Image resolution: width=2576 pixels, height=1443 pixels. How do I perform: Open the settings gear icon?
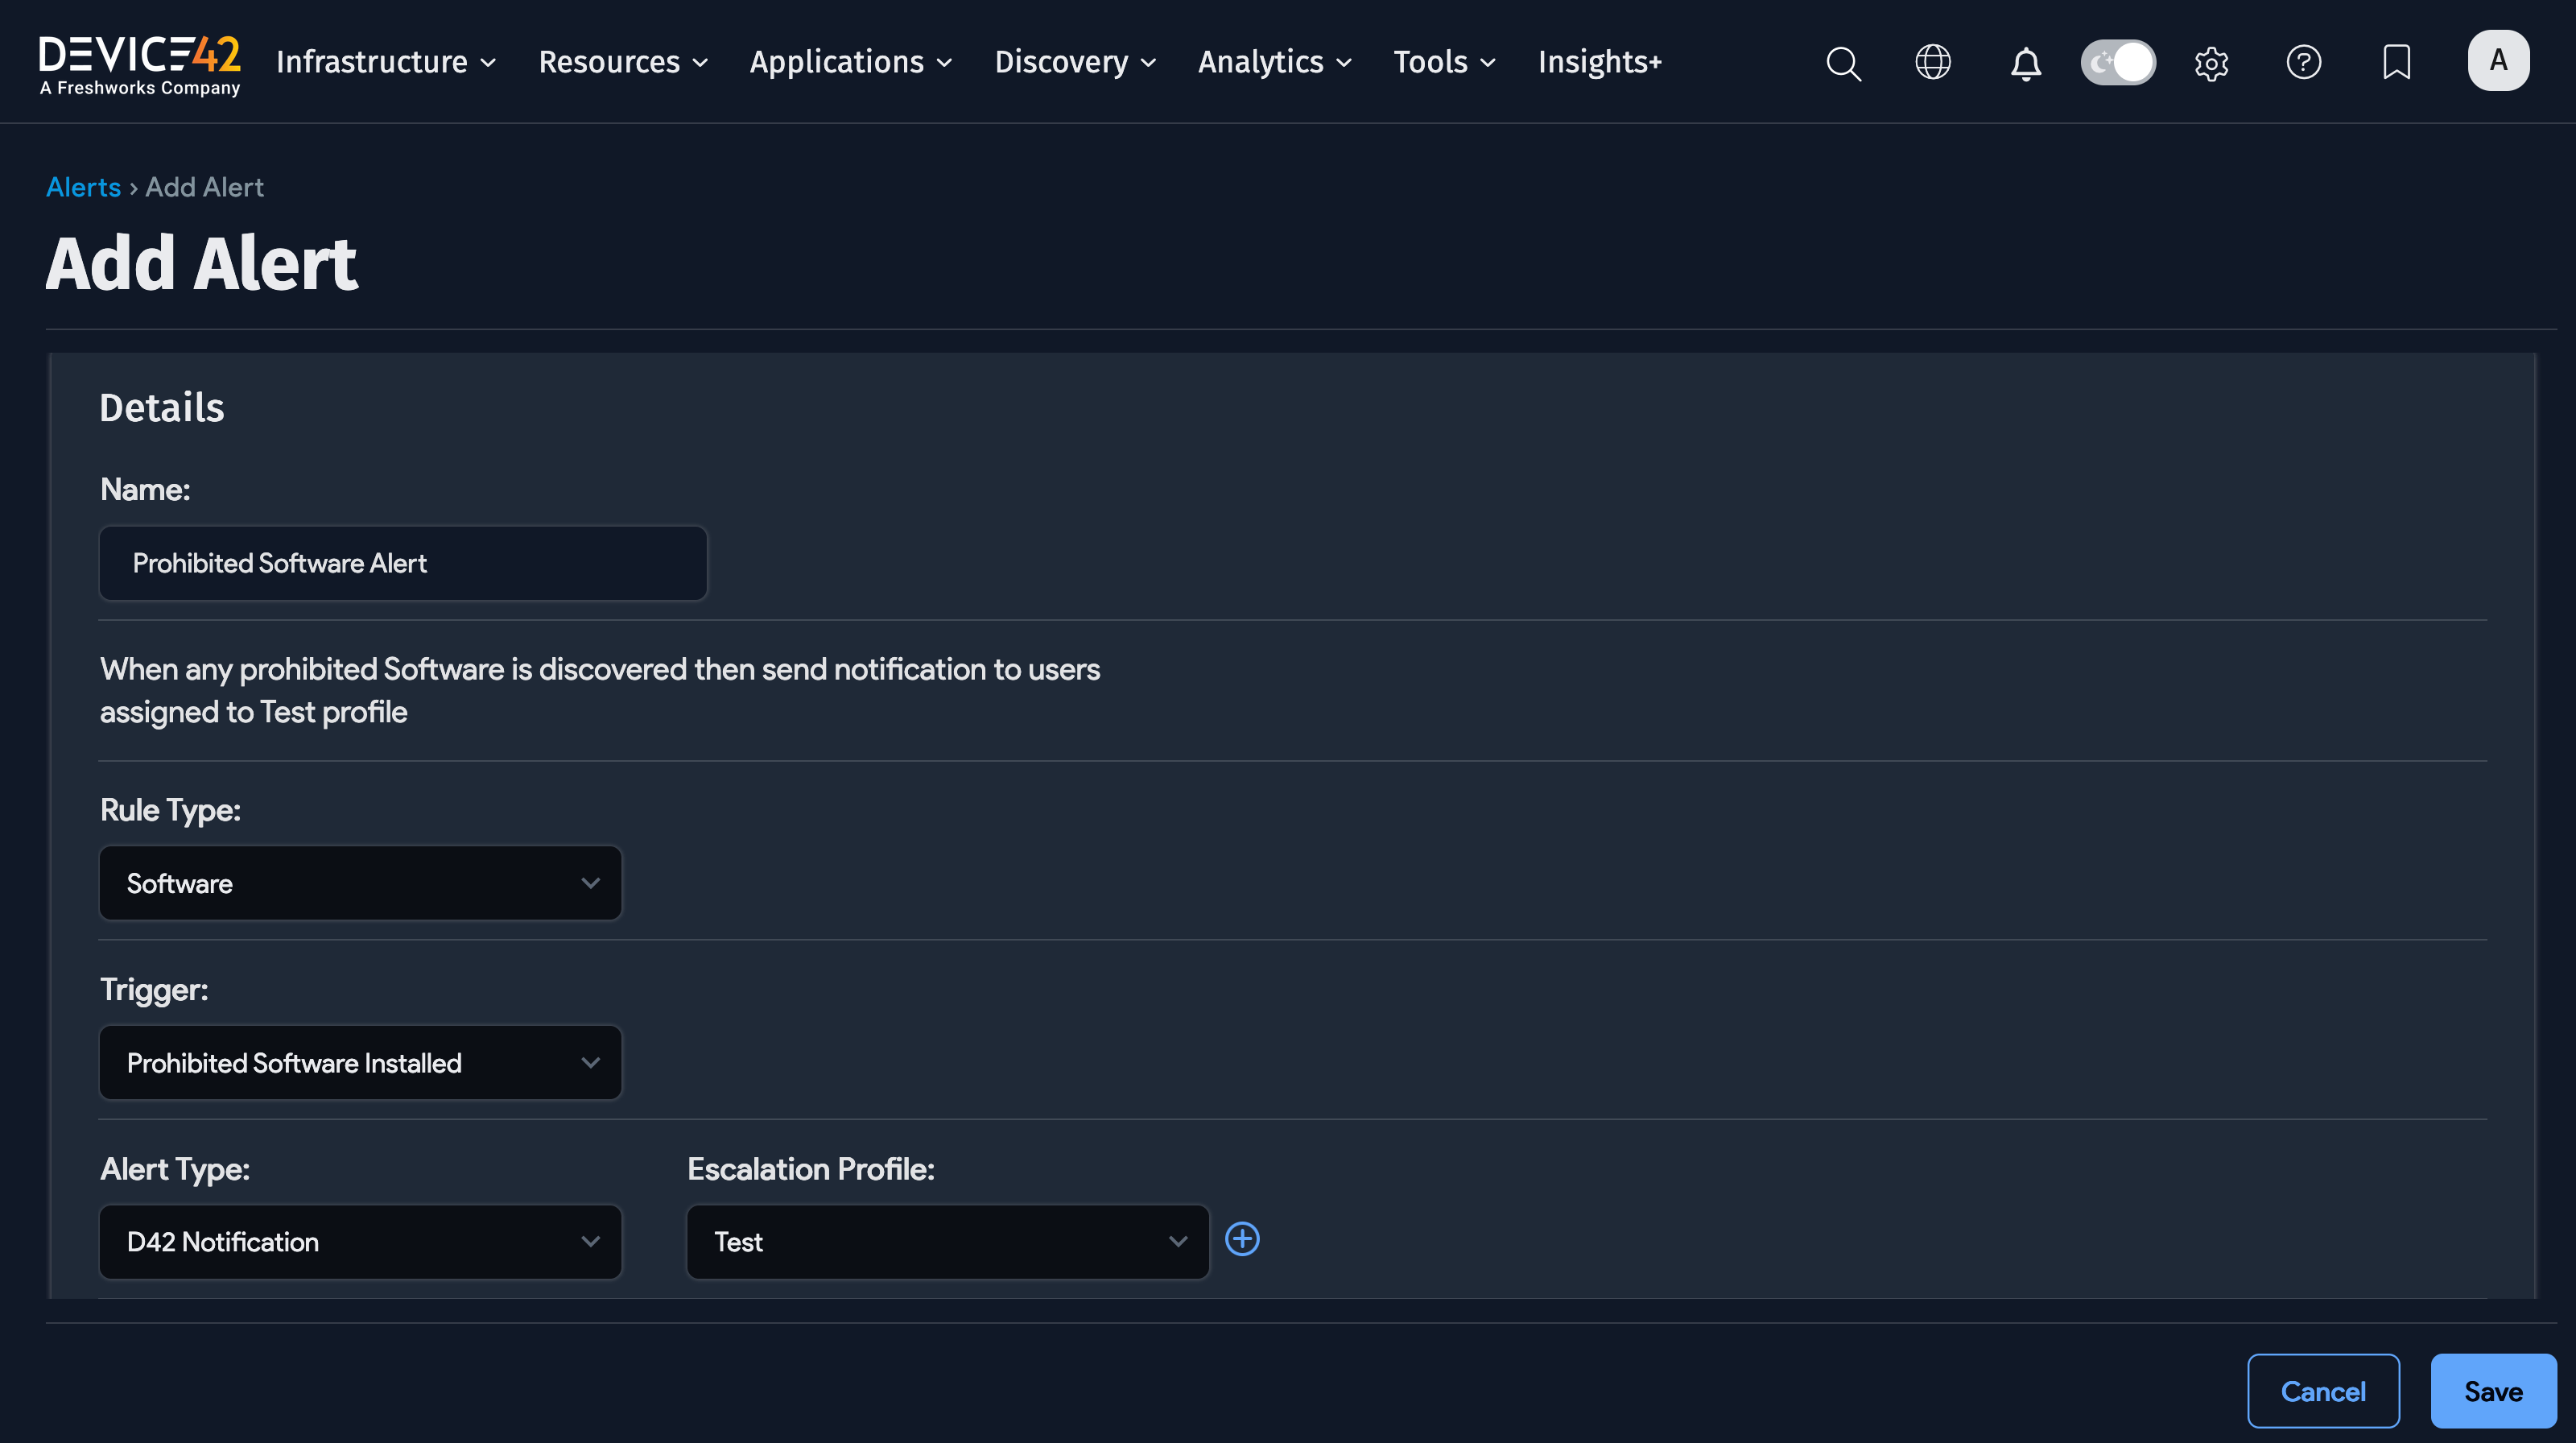pos(2211,63)
